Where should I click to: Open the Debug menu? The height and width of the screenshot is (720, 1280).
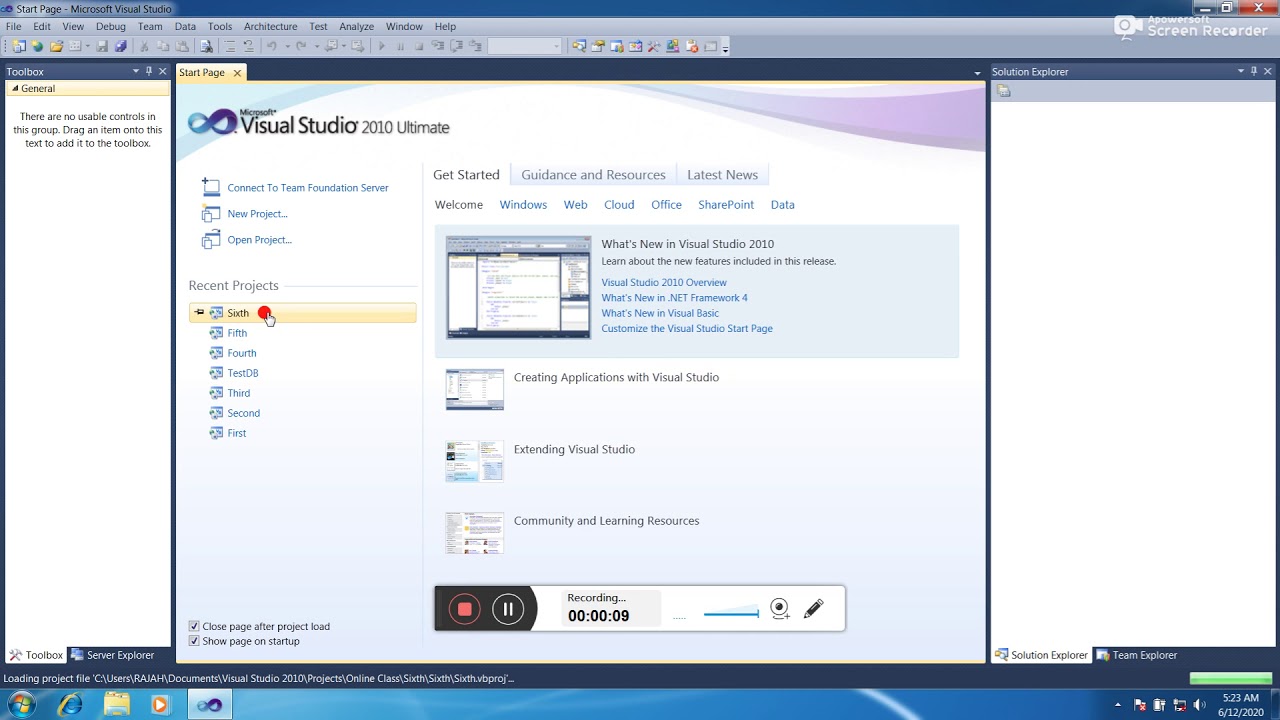tap(110, 26)
